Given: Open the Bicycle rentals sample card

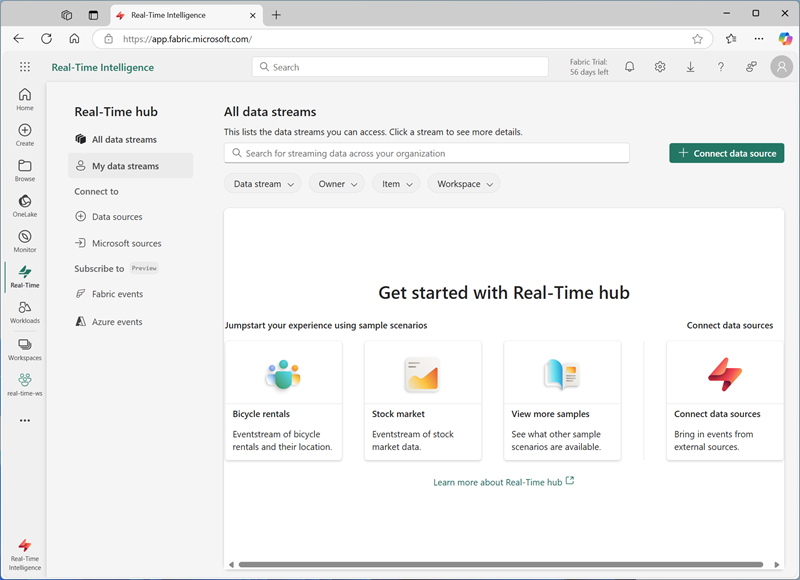Looking at the screenshot, I should tap(284, 401).
